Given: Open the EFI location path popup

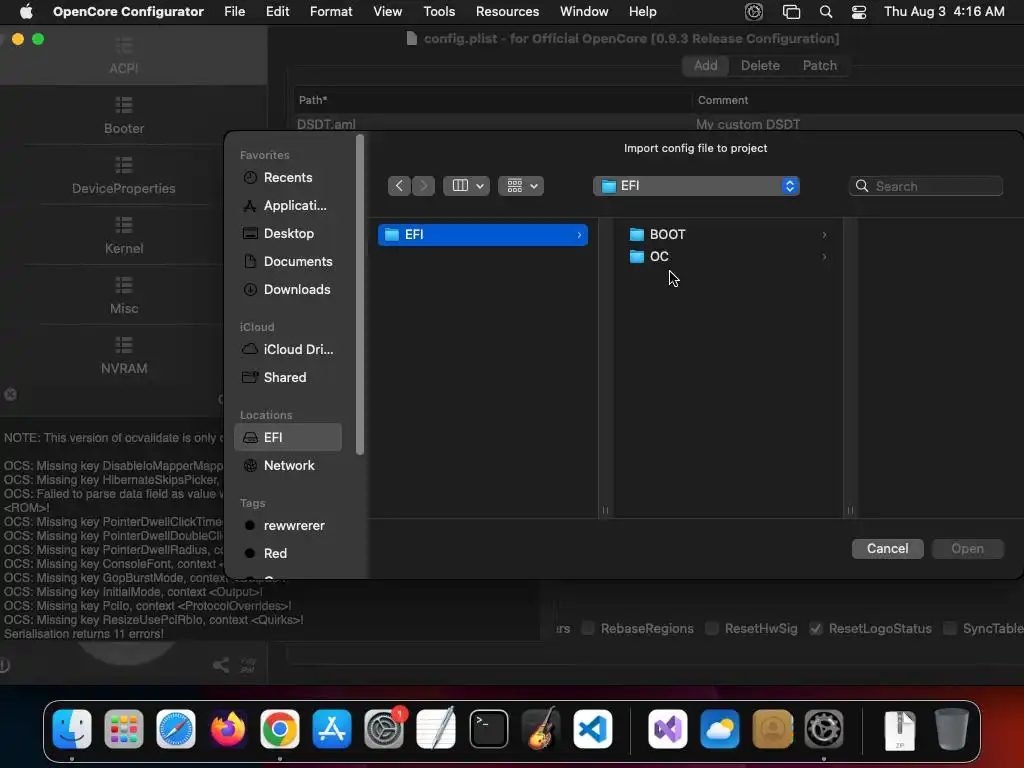Looking at the screenshot, I should pyautogui.click(x=696, y=186).
